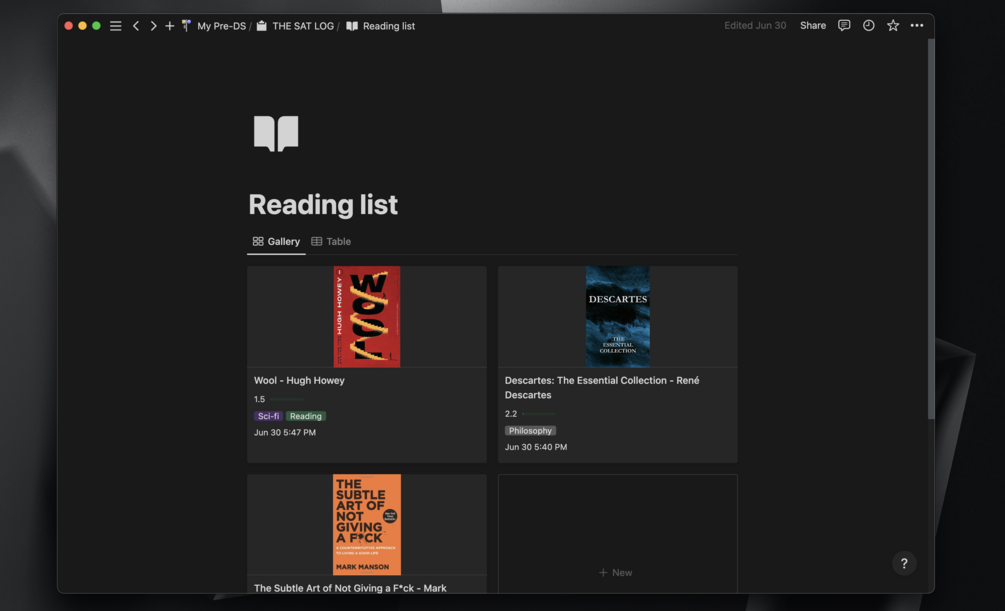Go back with the left arrow
The height and width of the screenshot is (611, 1005).
[136, 26]
